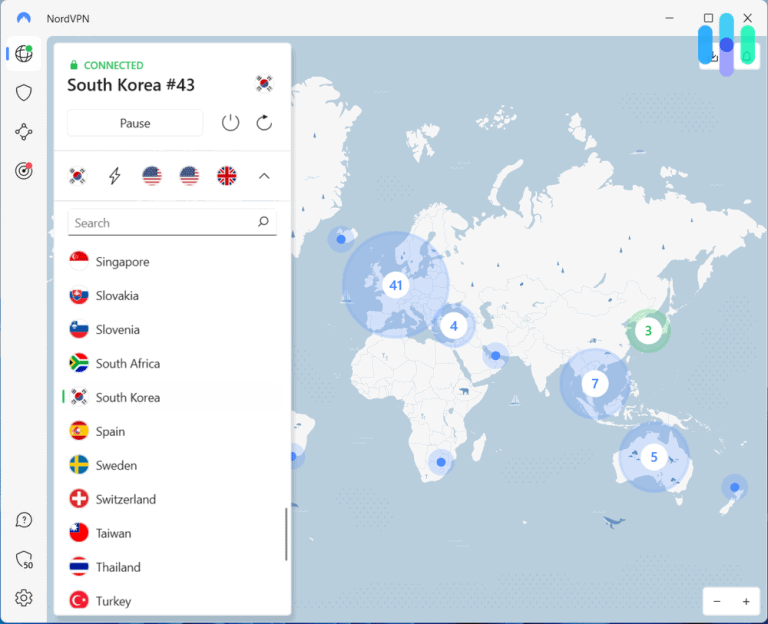The width and height of the screenshot is (768, 624).
Task: Click the UAE server dot on map
Action: [496, 356]
